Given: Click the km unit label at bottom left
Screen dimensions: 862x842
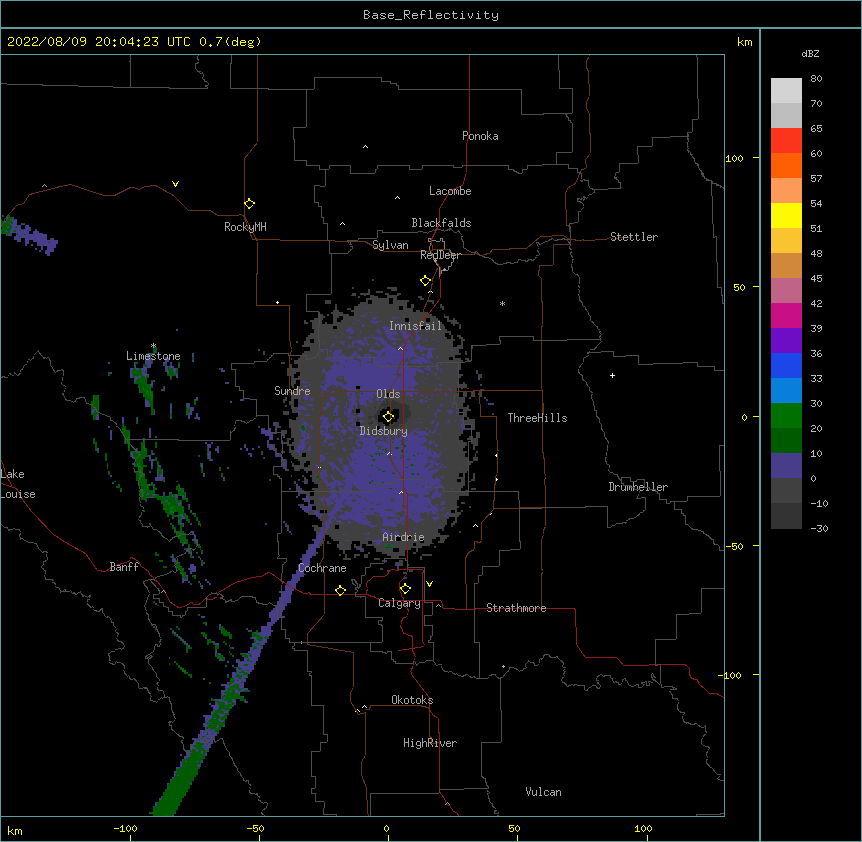Looking at the screenshot, I should (15, 830).
